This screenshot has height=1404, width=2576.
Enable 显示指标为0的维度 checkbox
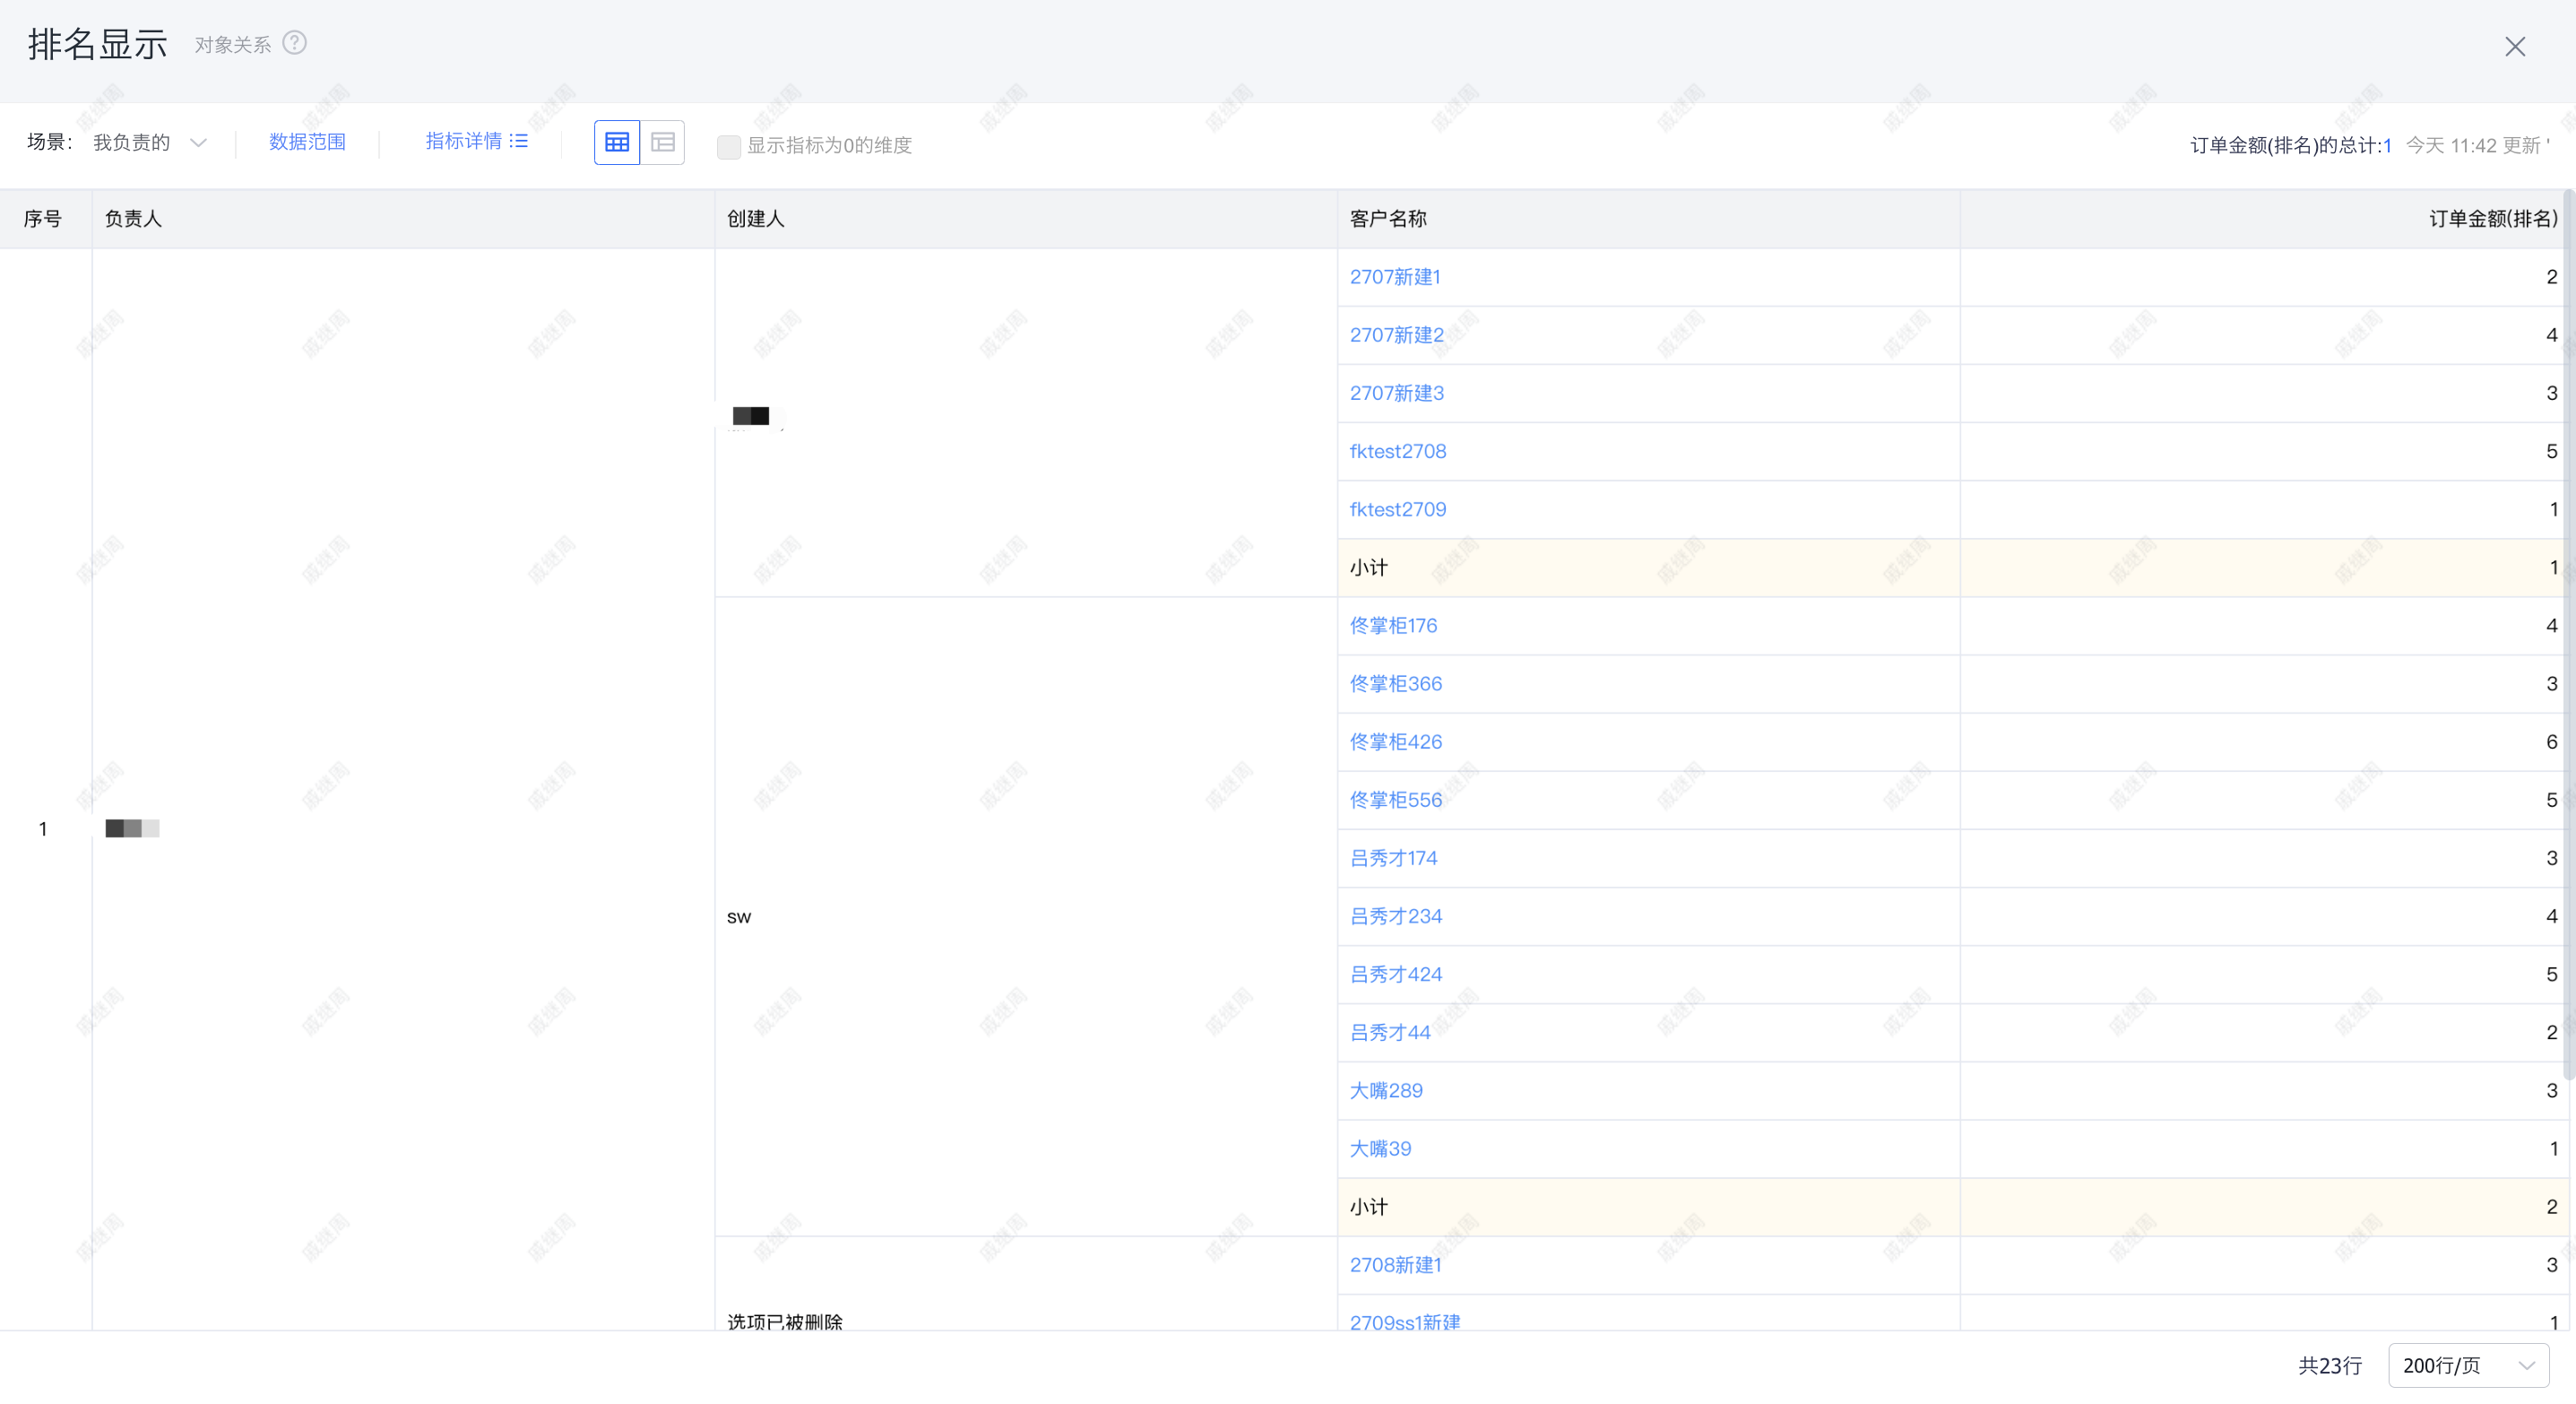[x=729, y=146]
